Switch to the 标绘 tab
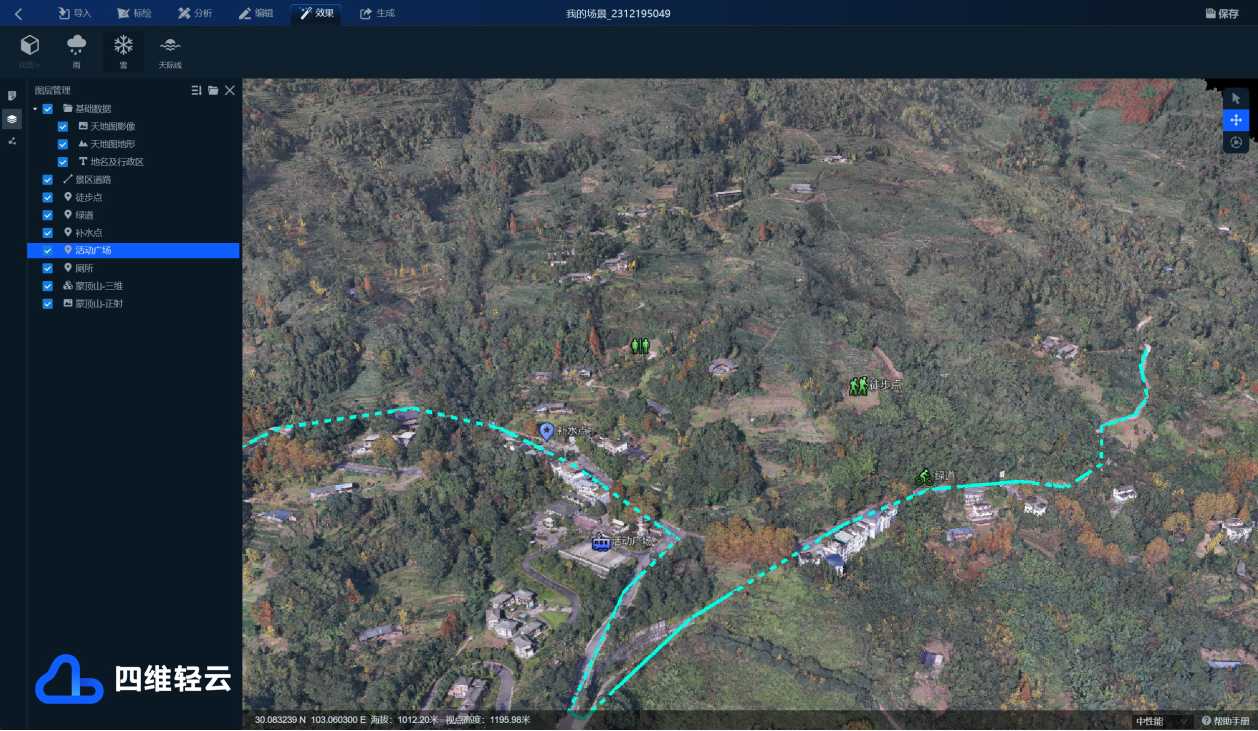 pyautogui.click(x=134, y=13)
